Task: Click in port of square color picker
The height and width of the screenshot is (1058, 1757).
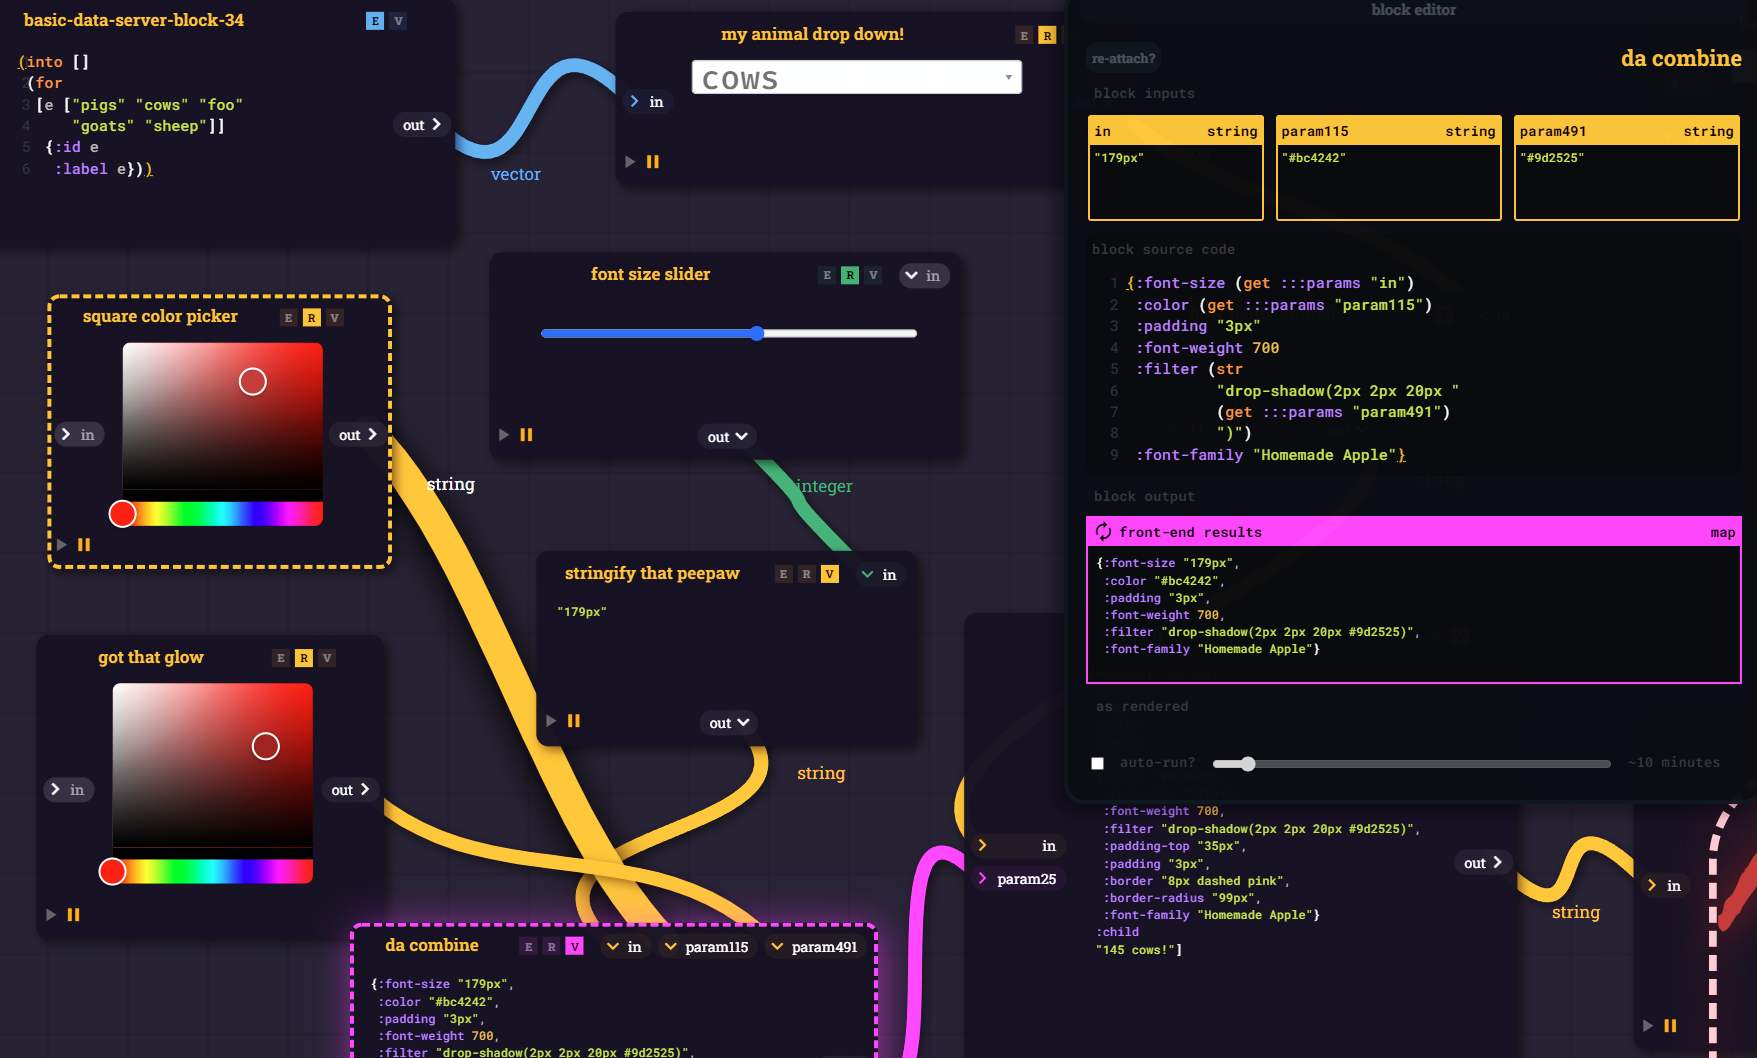Action: (x=79, y=434)
